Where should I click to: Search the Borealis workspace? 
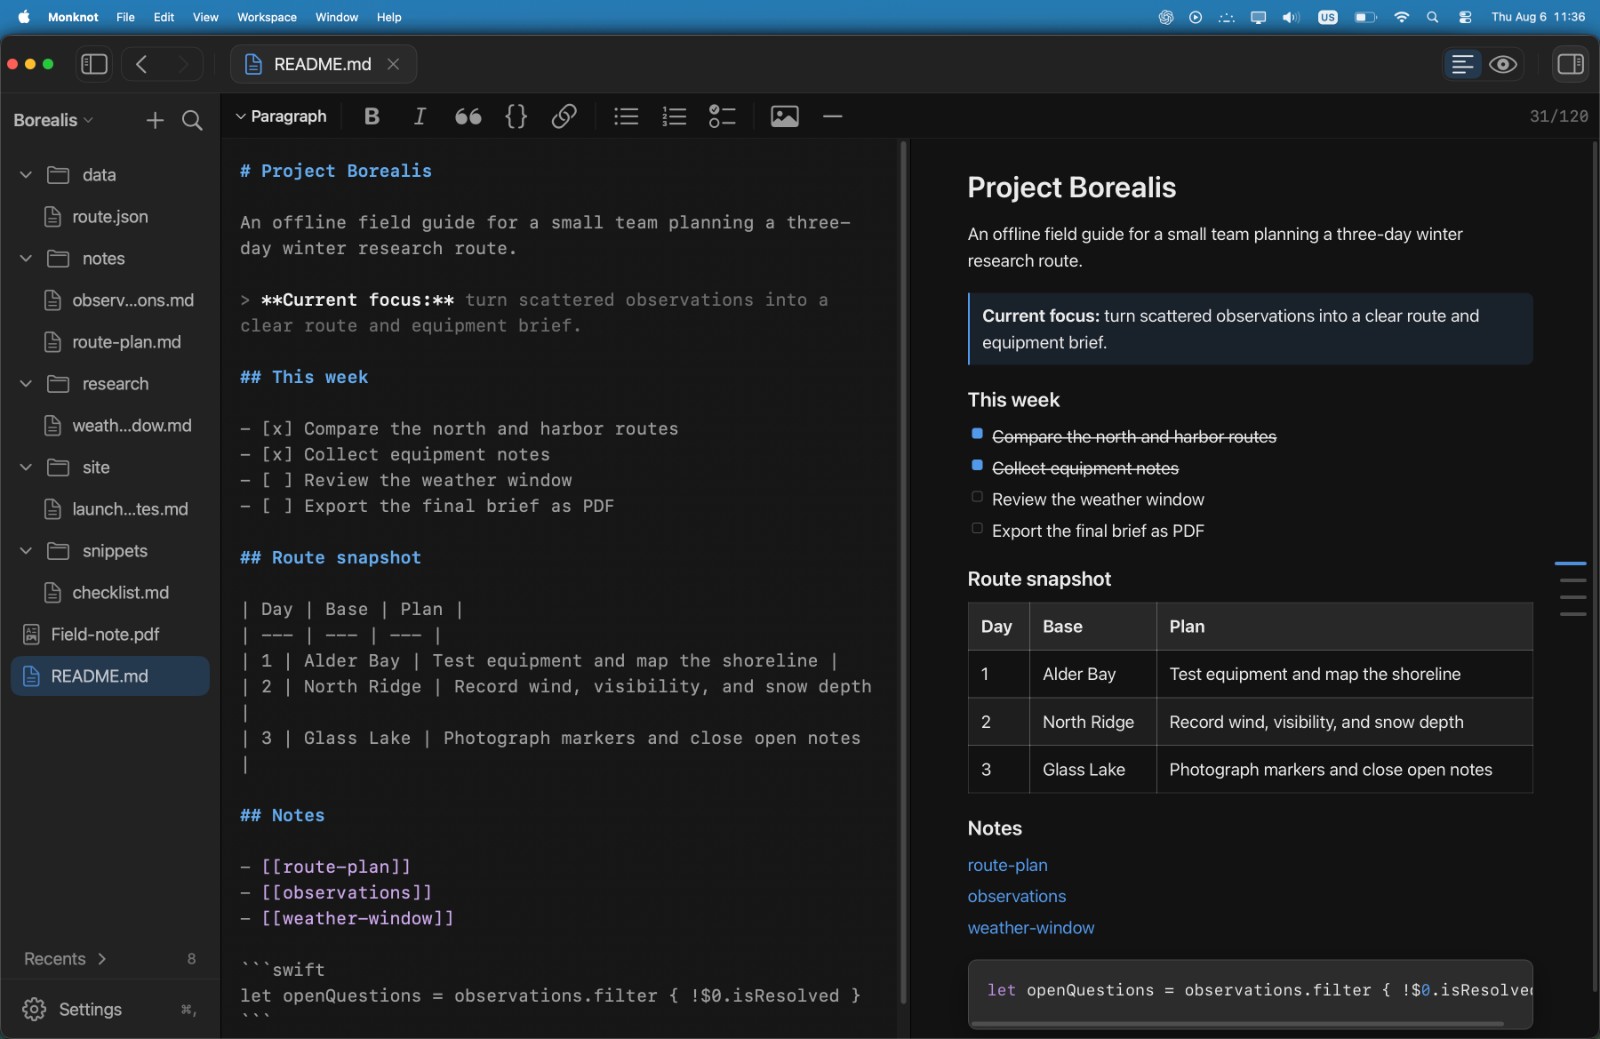pos(192,120)
